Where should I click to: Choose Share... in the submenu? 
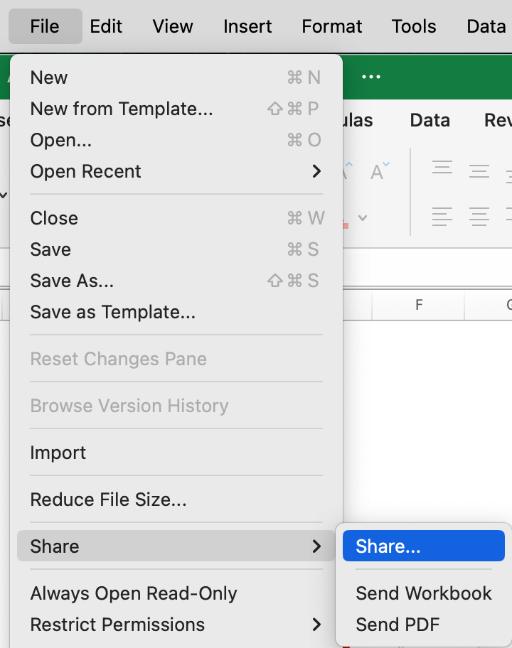[424, 546]
